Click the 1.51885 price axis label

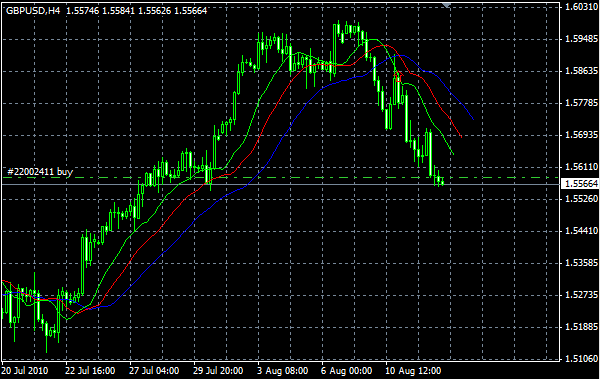click(581, 327)
